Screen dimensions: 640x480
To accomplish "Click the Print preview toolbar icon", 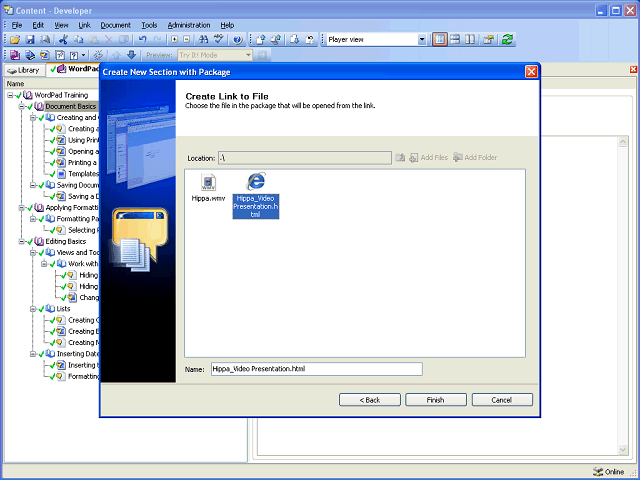I will coord(46,40).
